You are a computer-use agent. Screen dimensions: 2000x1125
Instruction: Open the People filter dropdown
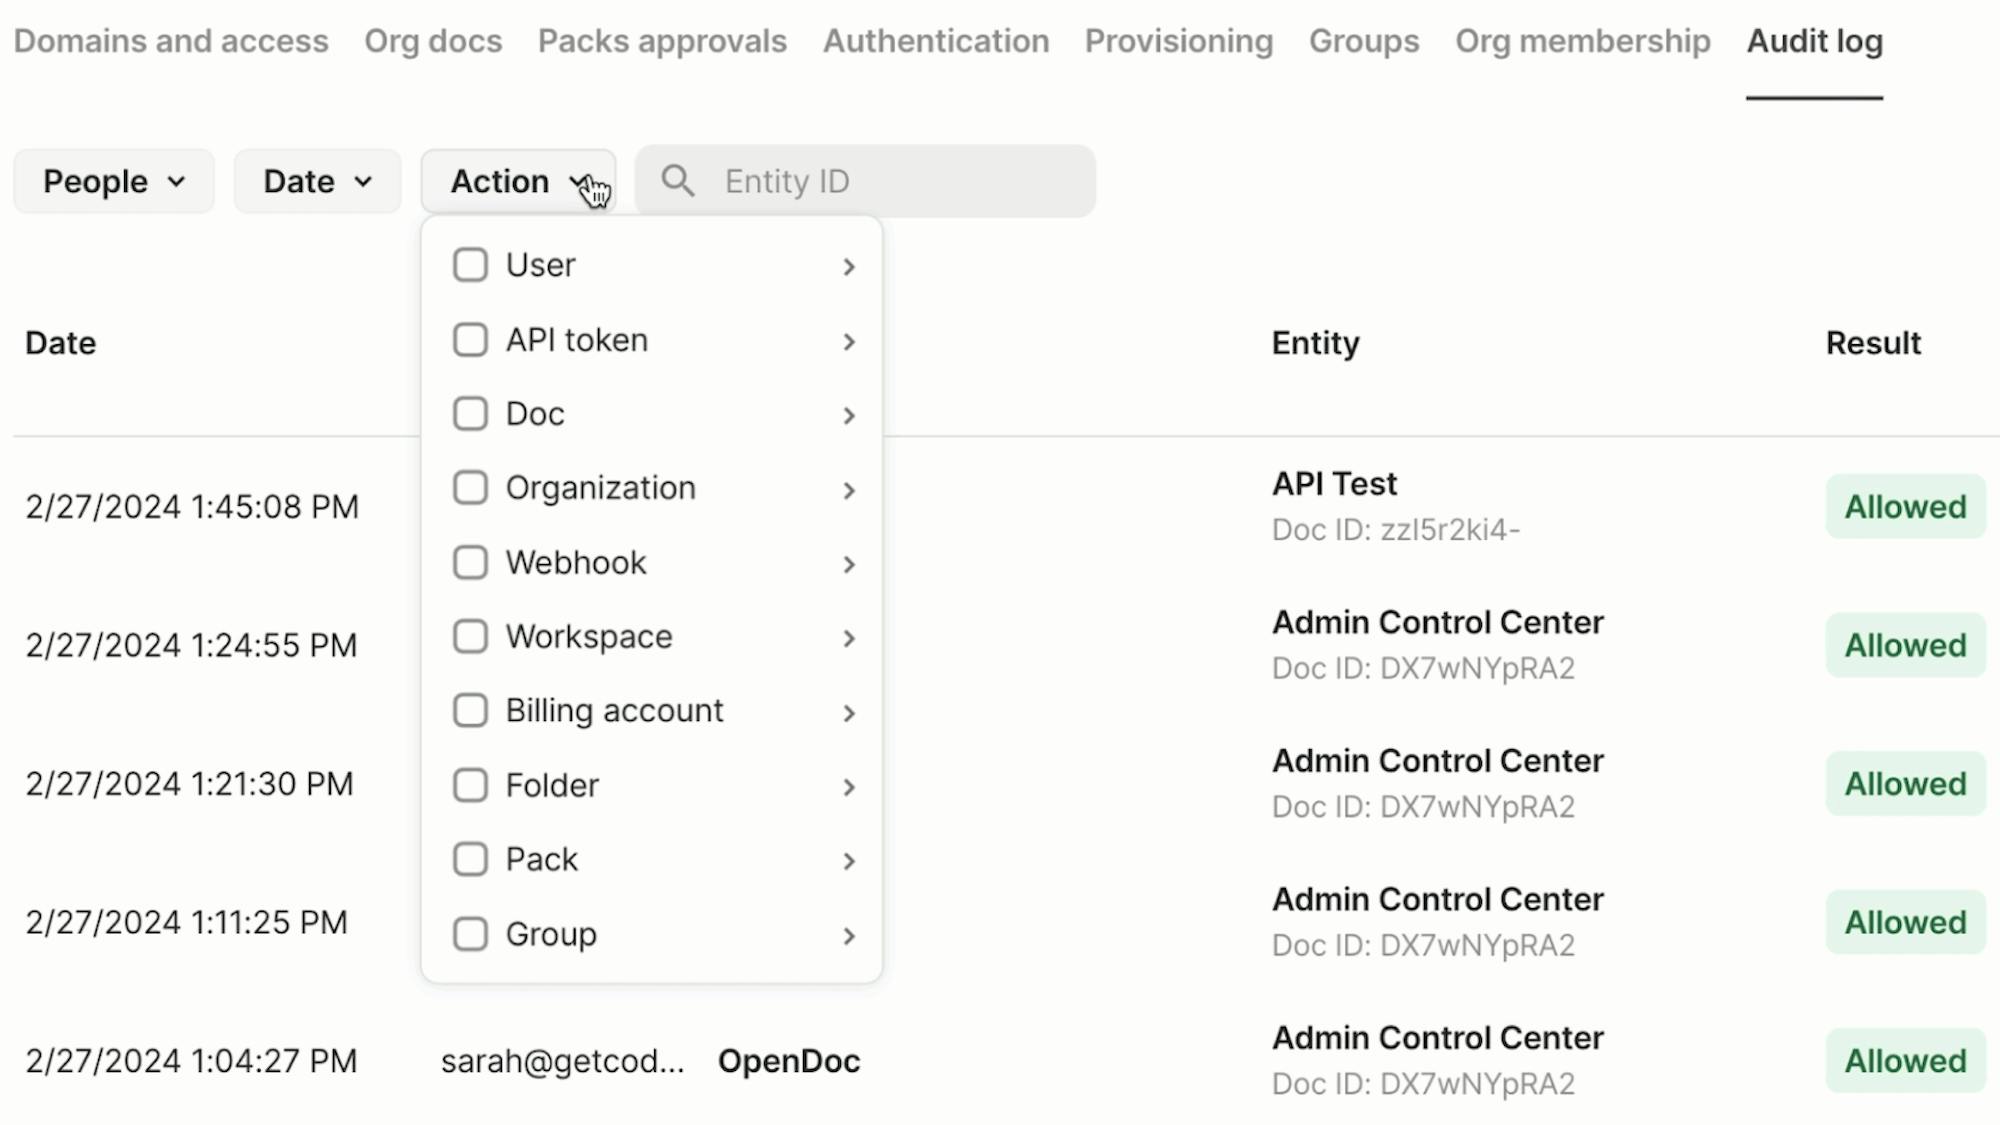pos(114,181)
